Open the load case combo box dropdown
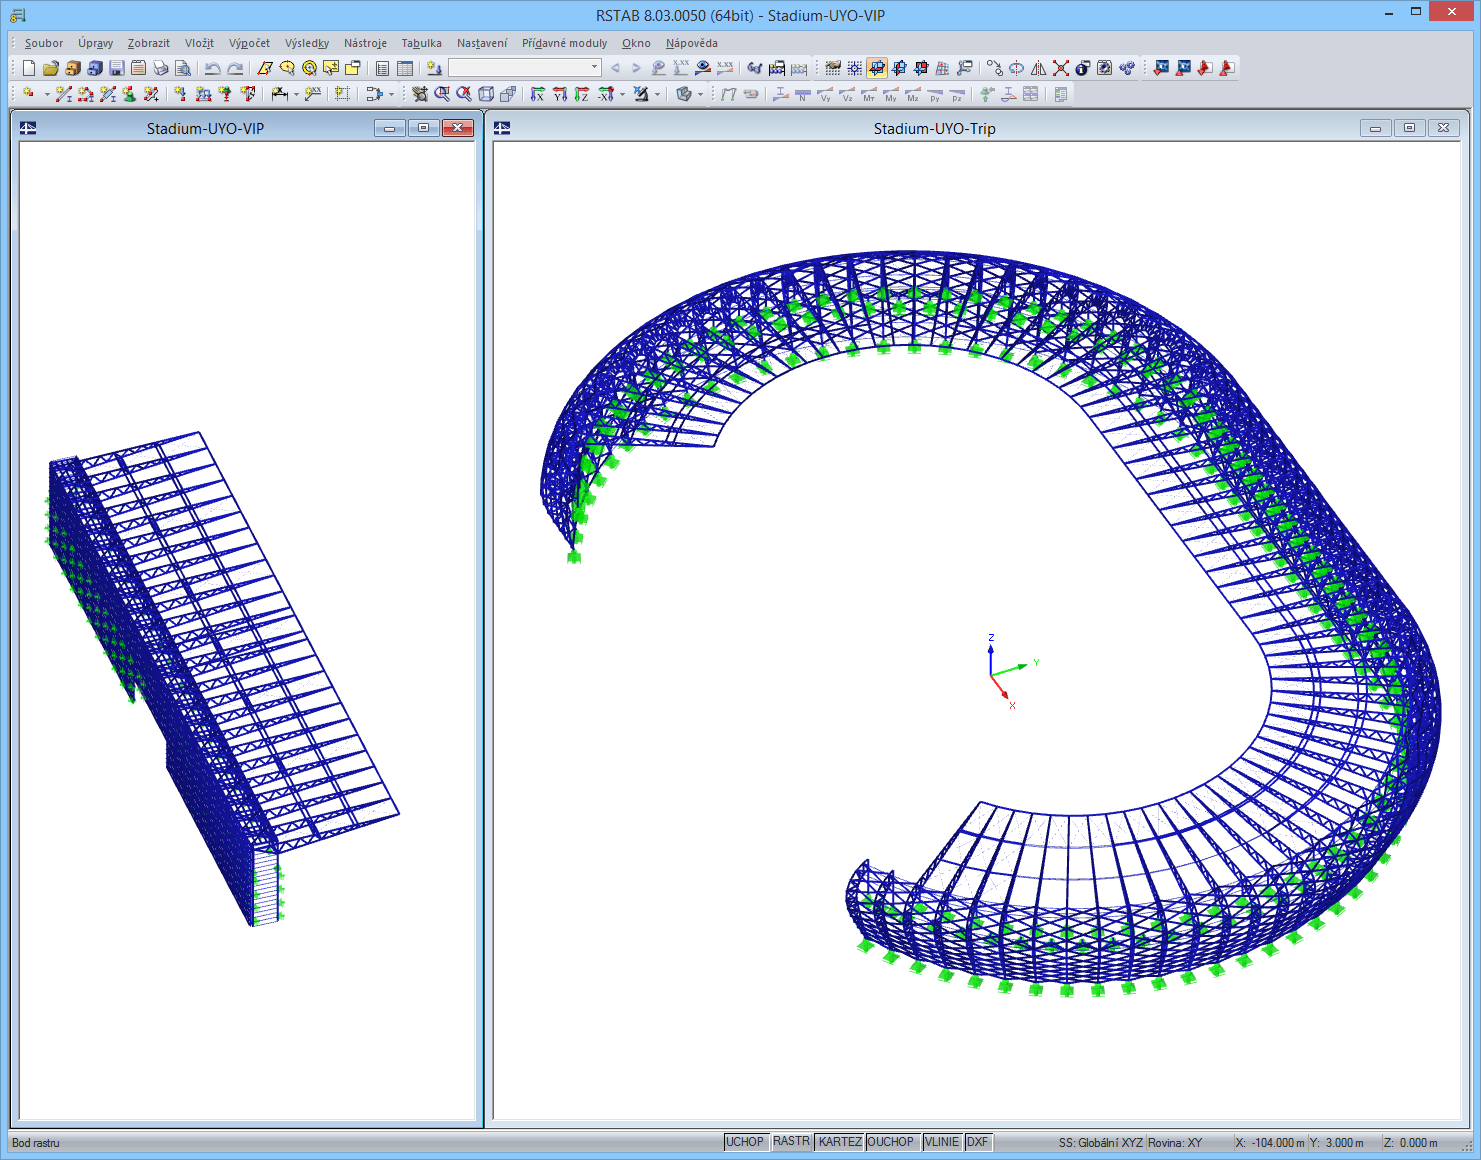The height and width of the screenshot is (1160, 1481). [x=594, y=68]
